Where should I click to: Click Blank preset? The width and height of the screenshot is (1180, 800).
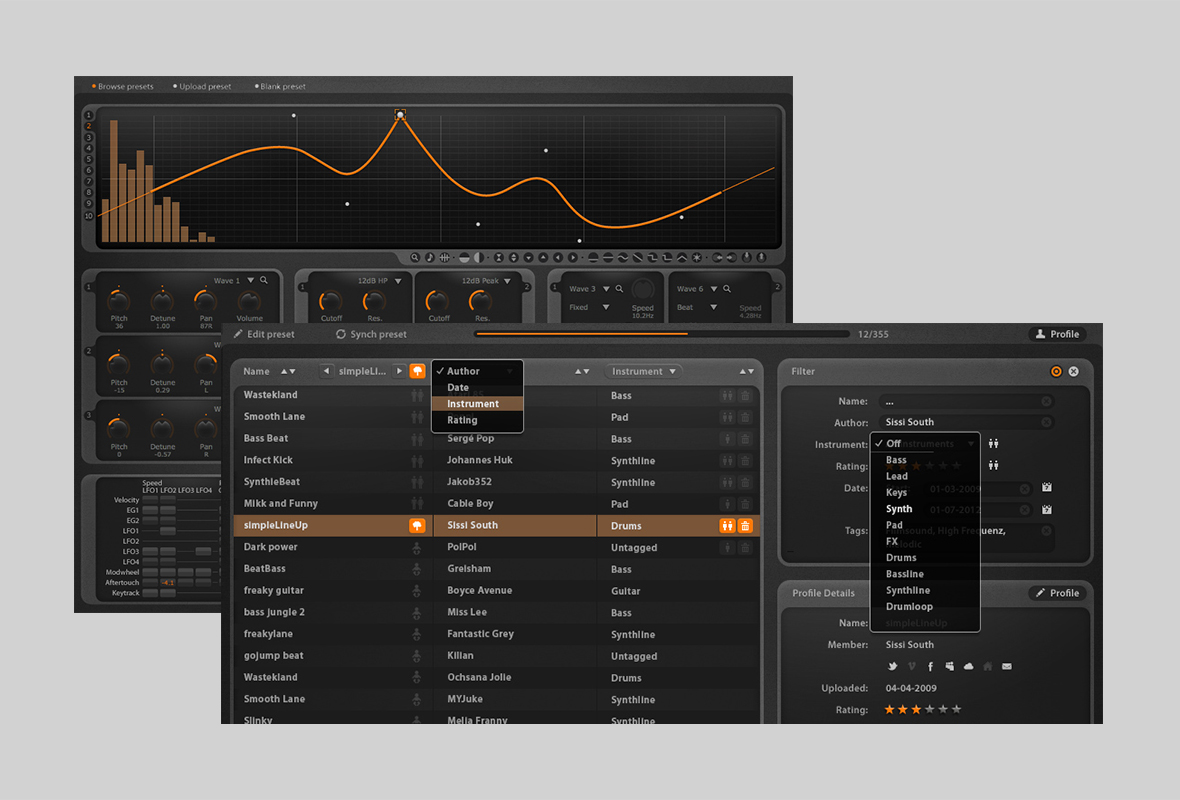pyautogui.click(x=281, y=87)
